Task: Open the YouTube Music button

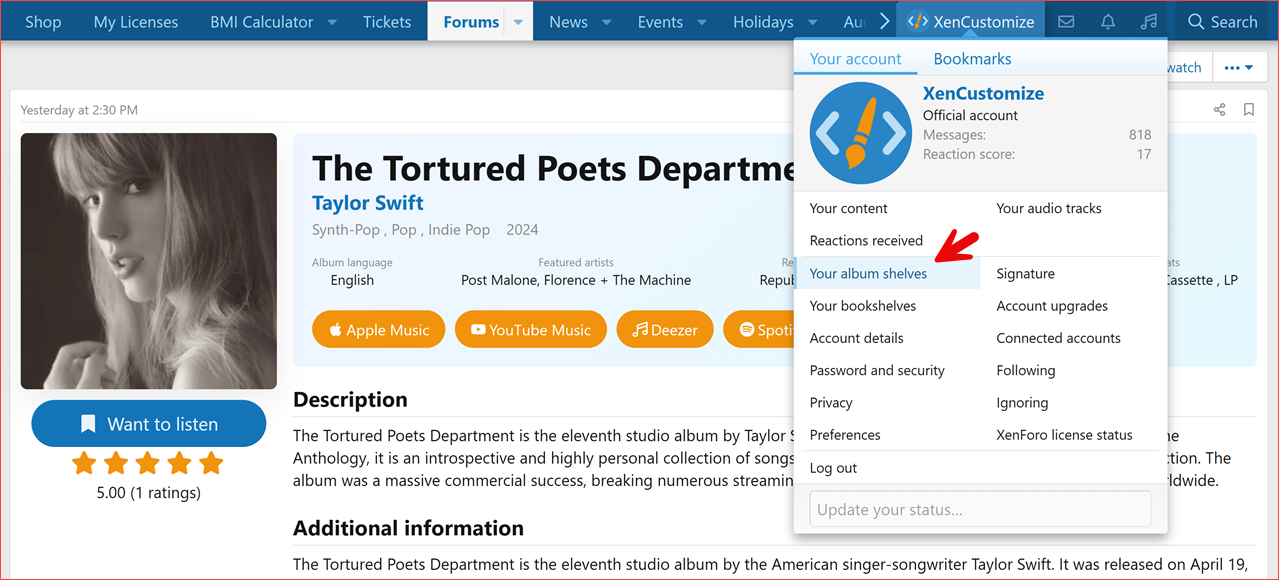Action: (x=531, y=330)
